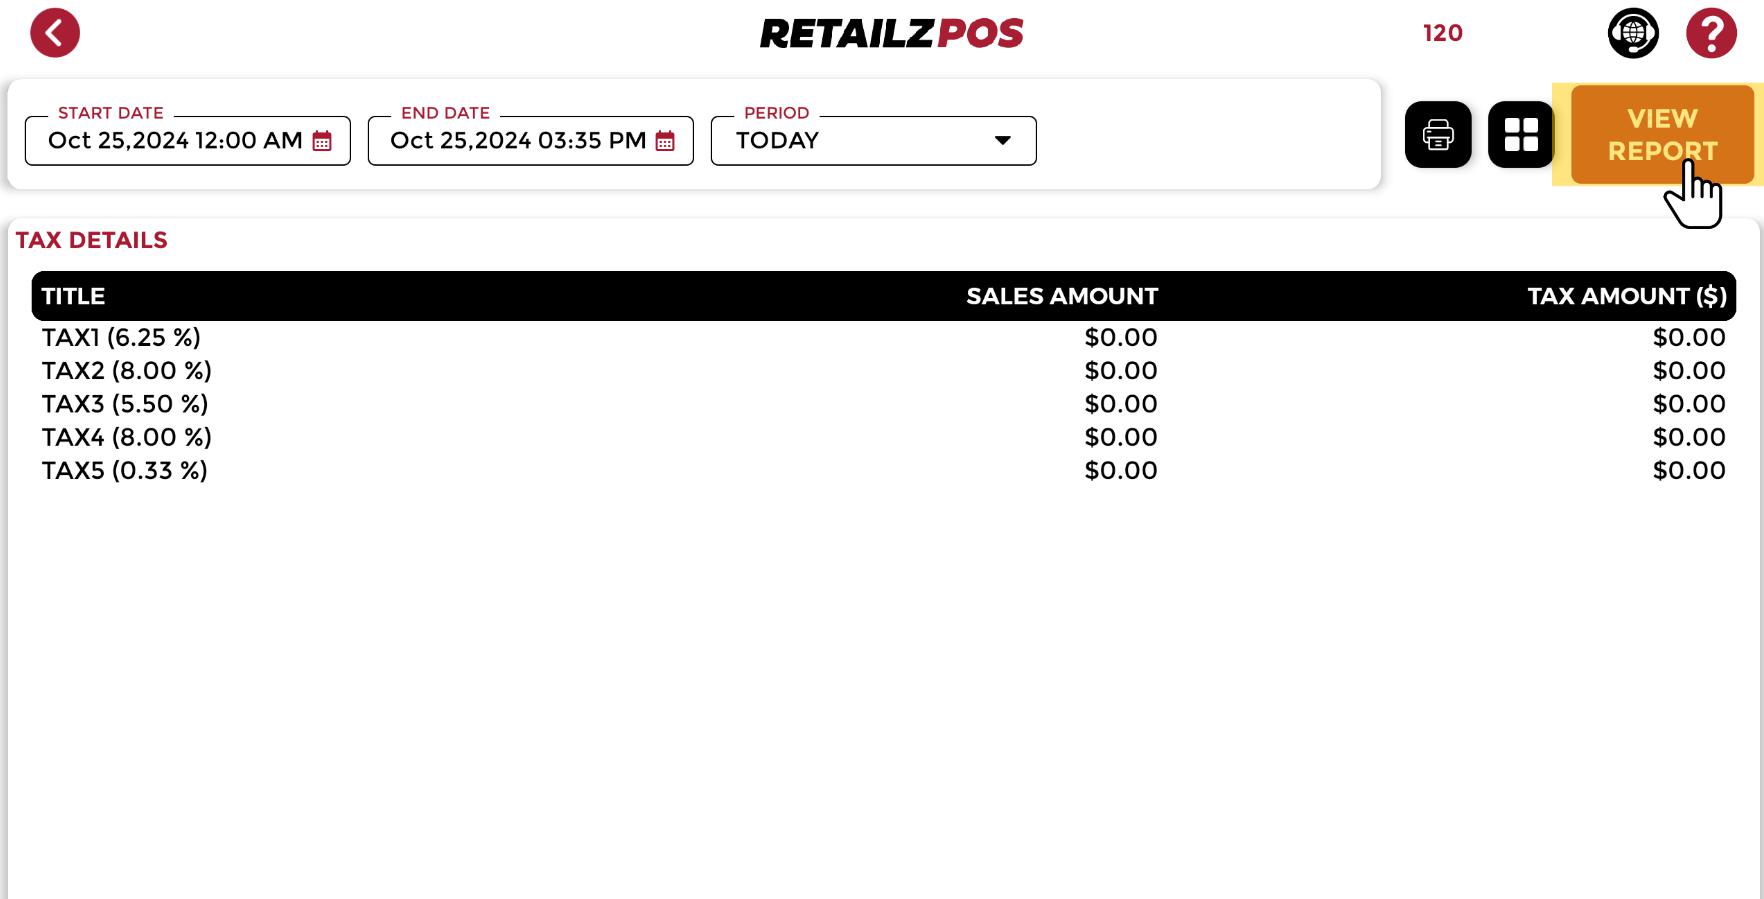This screenshot has height=899, width=1764.
Task: Click the End Date field
Action: 517,141
